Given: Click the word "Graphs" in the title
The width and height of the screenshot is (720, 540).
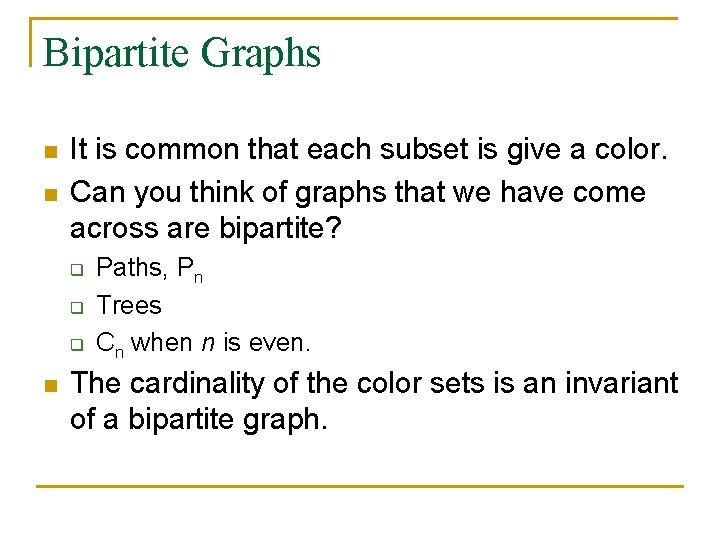Looking at the screenshot, I should tap(261, 53).
